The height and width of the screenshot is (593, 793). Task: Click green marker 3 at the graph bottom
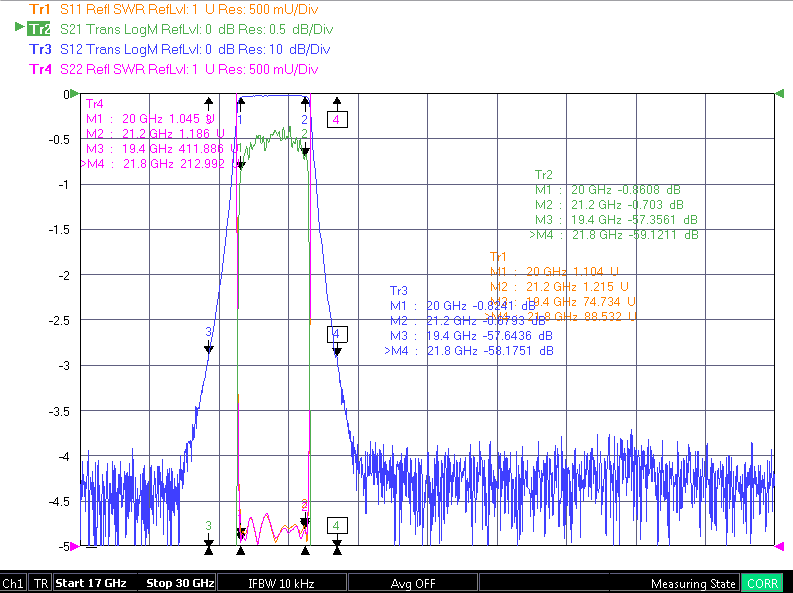(x=208, y=526)
